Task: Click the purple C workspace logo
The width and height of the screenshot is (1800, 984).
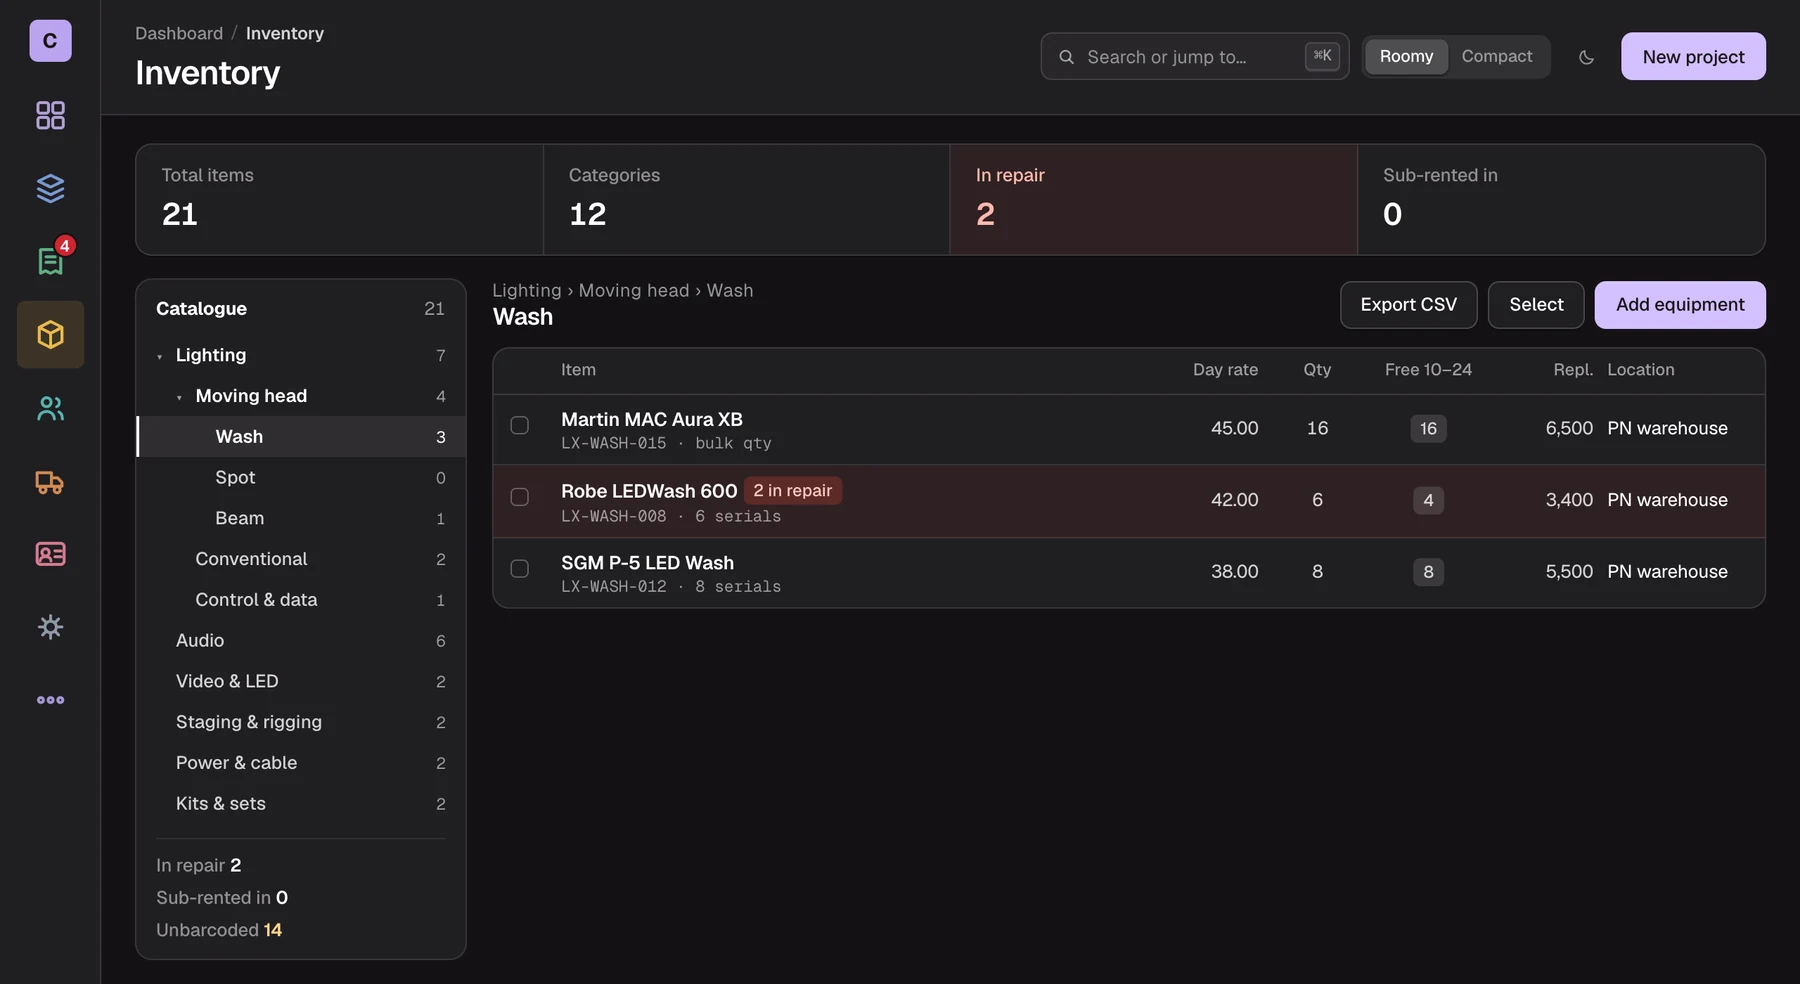Action: [50, 41]
